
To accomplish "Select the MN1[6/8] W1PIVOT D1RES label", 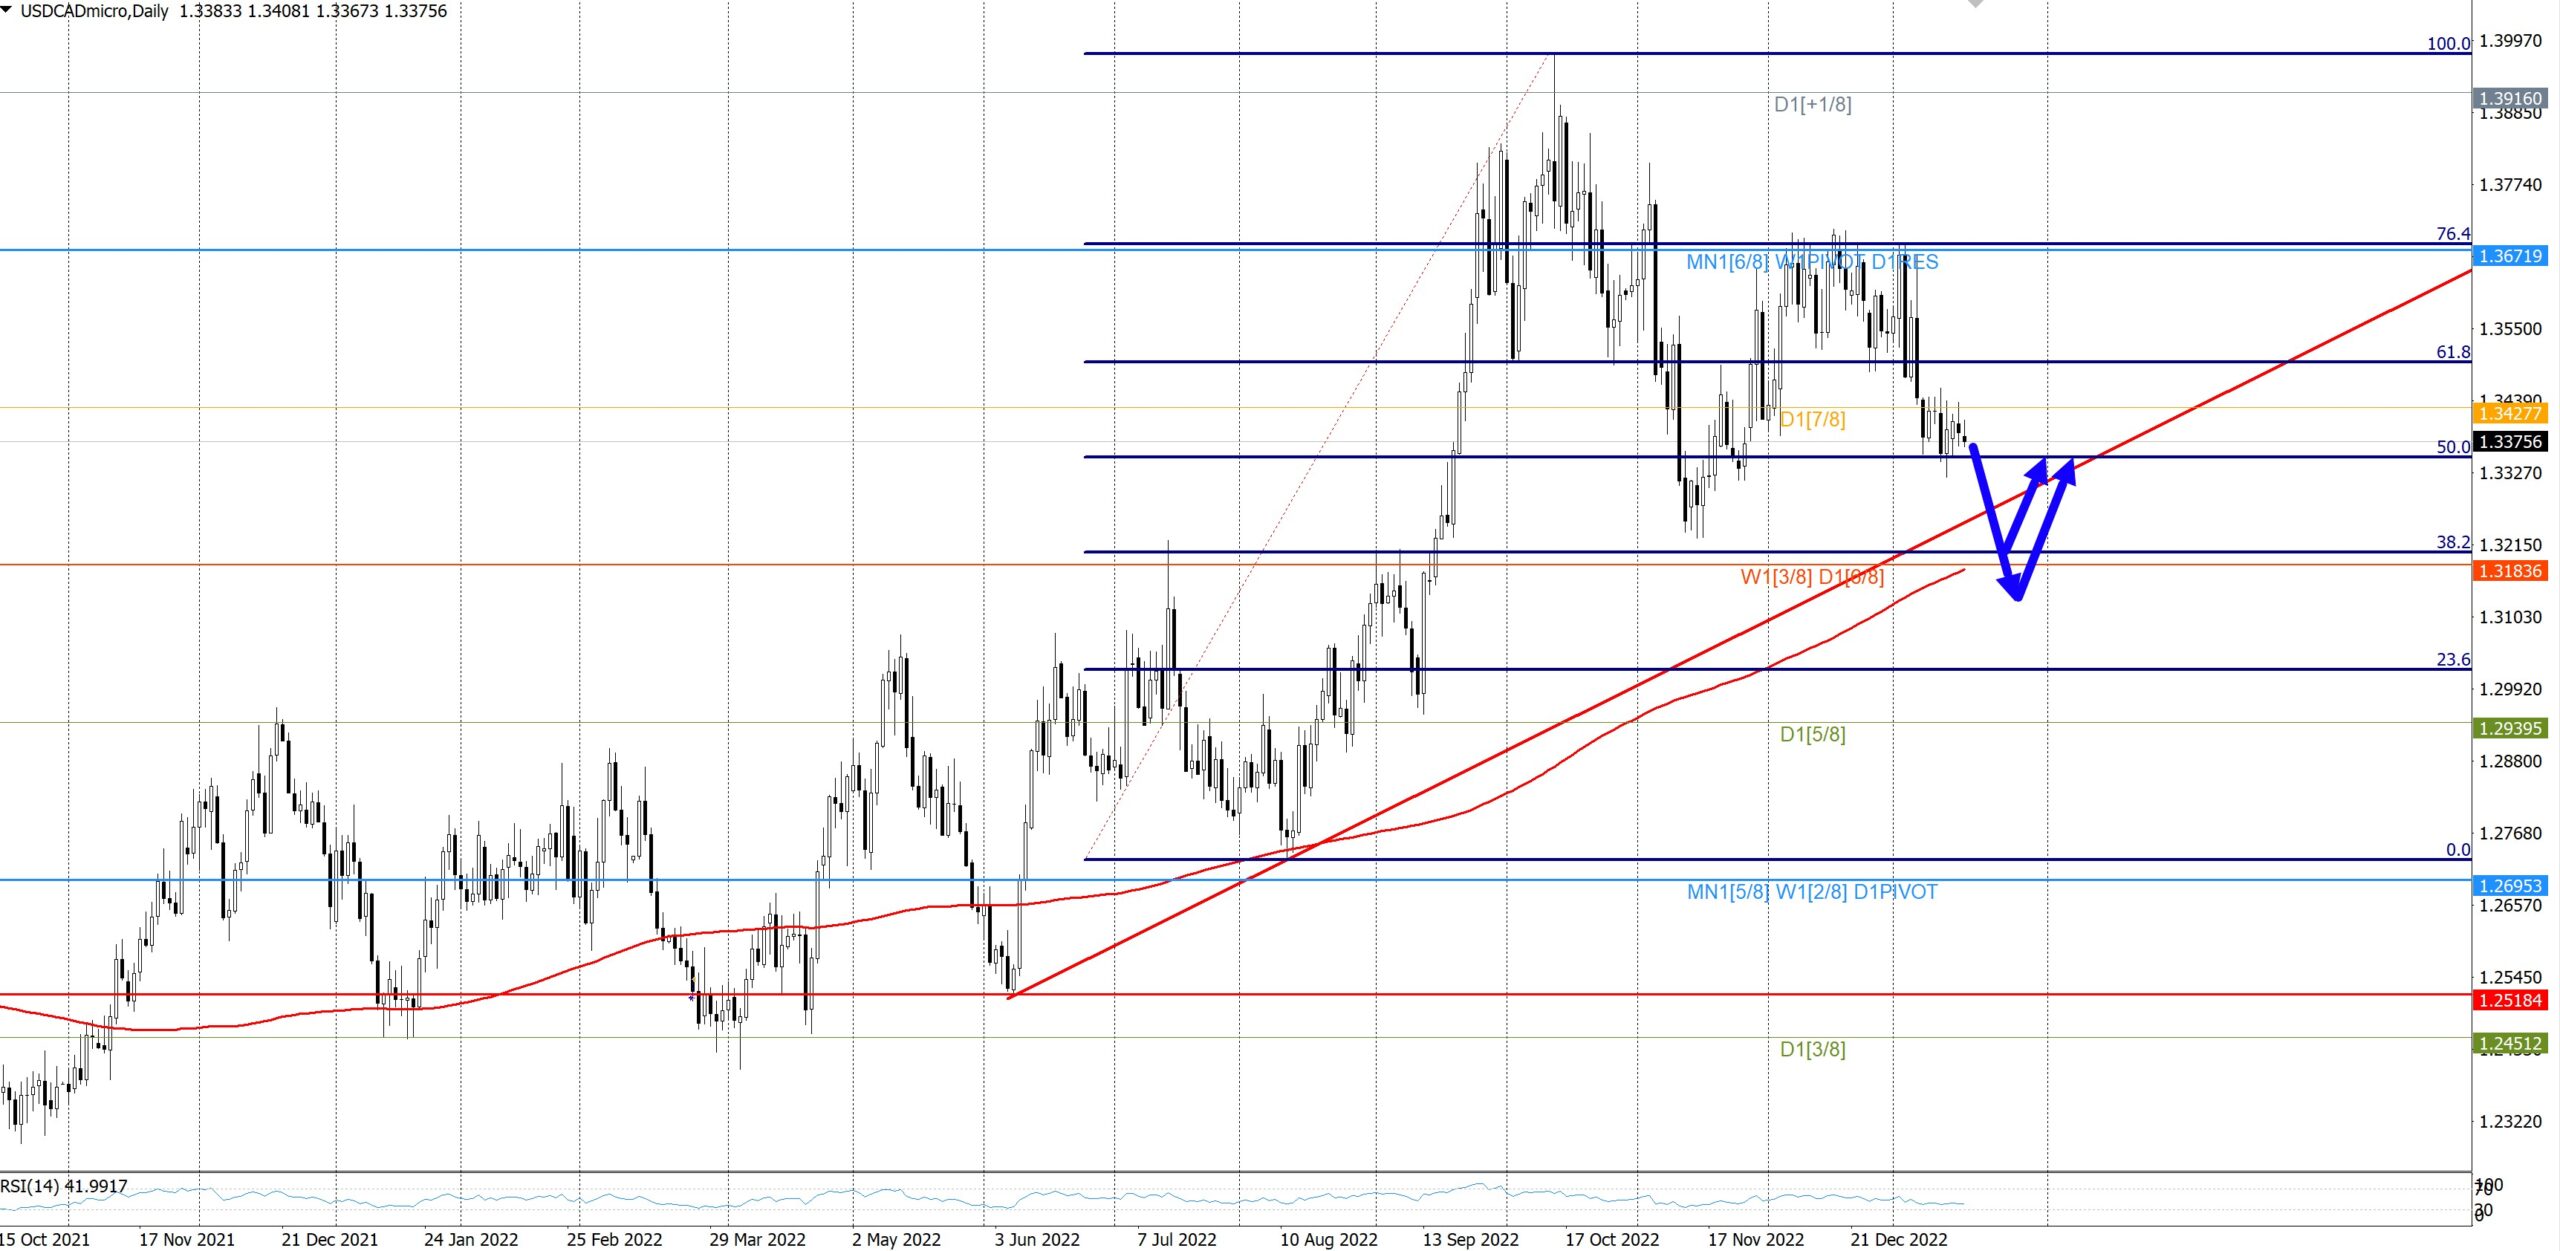I will click(1811, 262).
